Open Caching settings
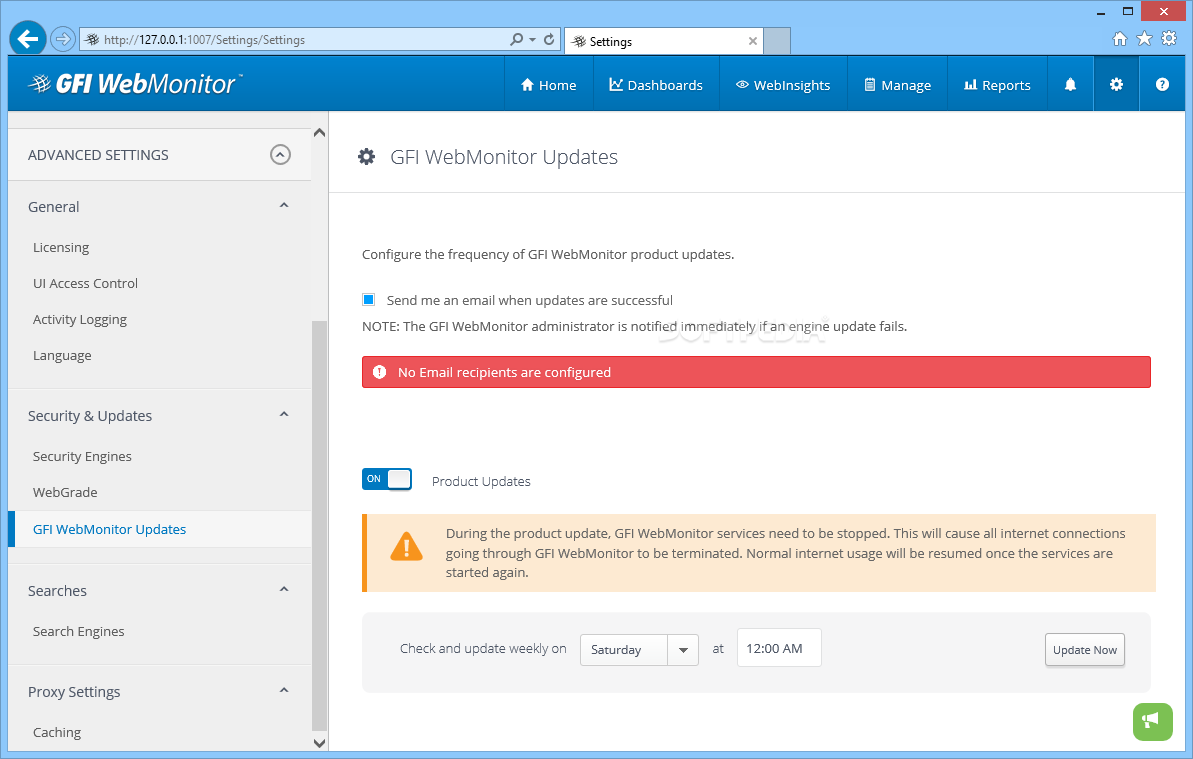1193x759 pixels. click(57, 732)
